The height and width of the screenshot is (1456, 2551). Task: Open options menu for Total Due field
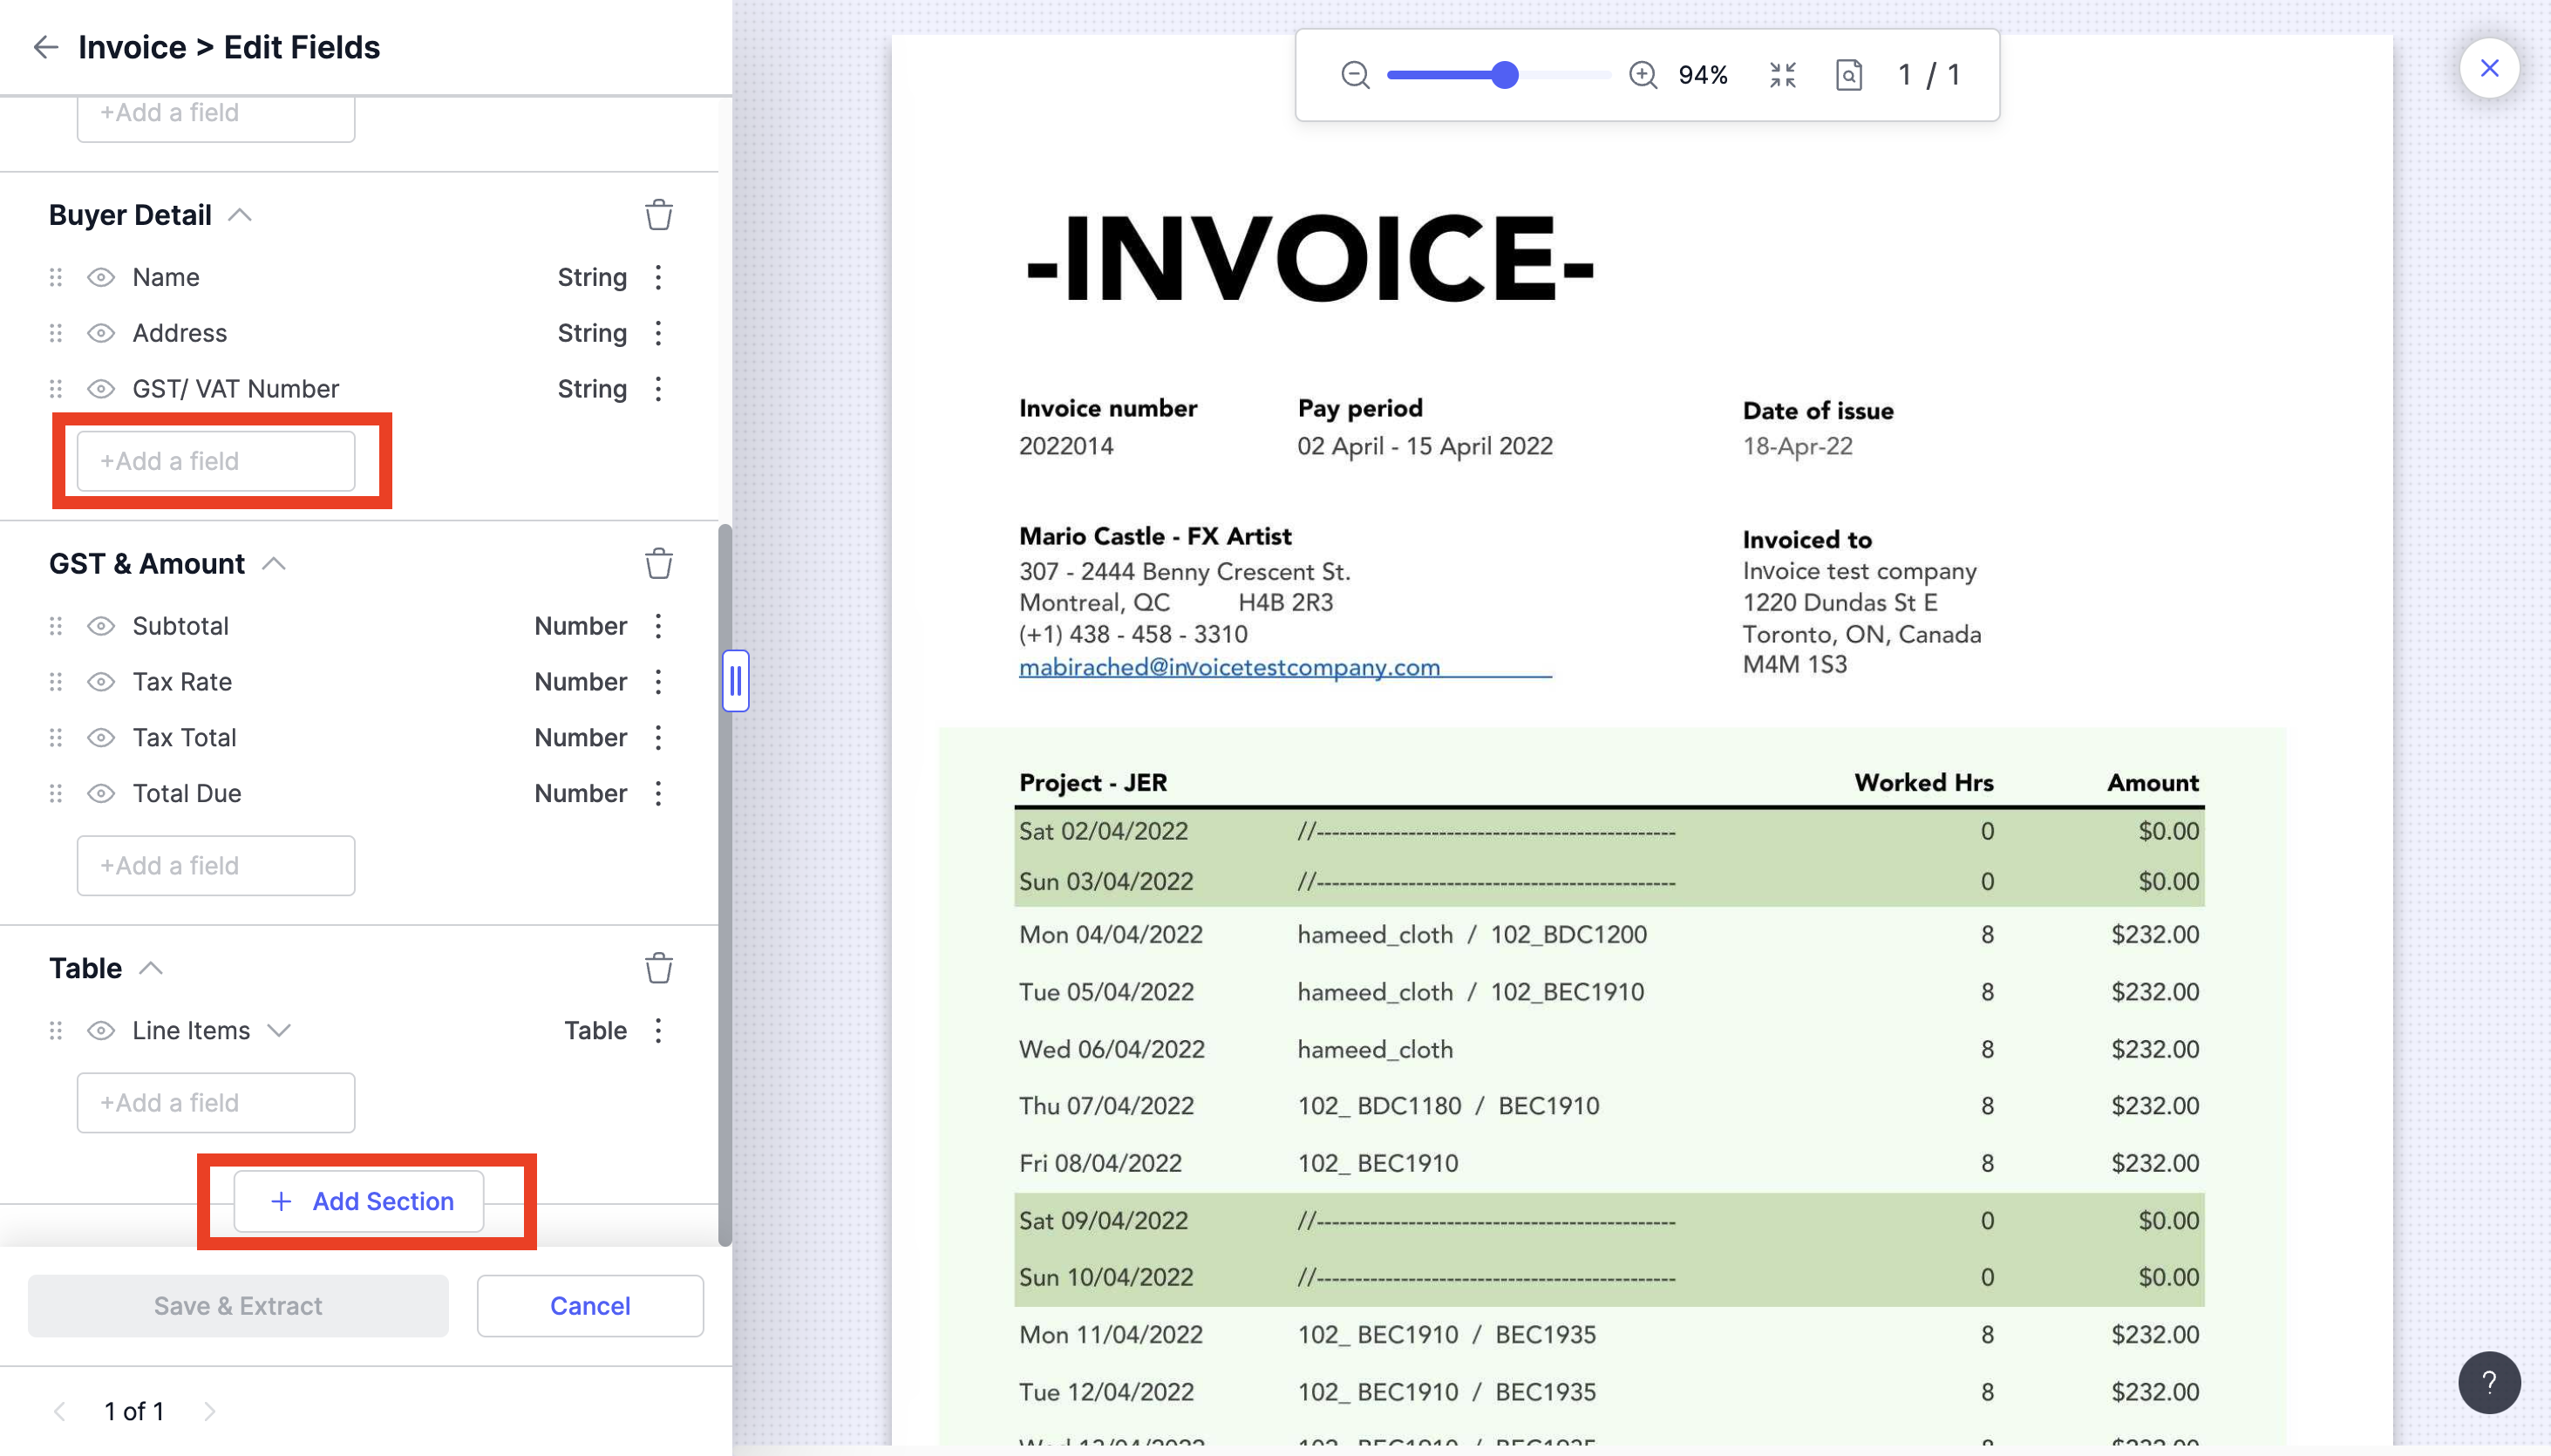(x=658, y=794)
